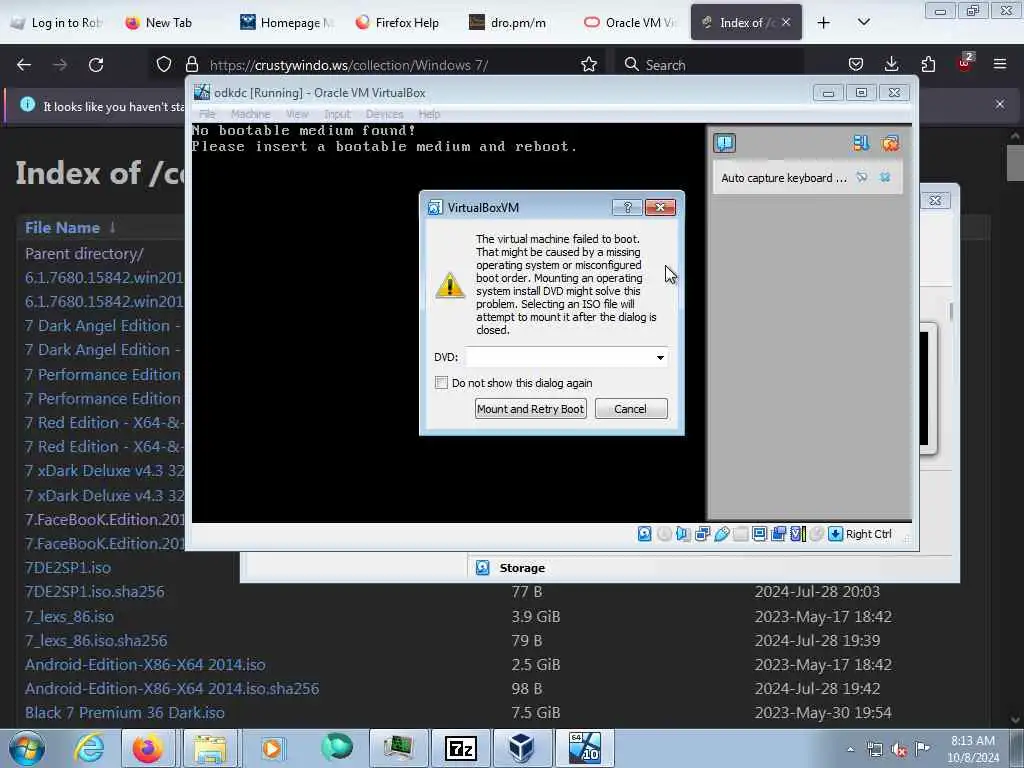
Task: Click the mouse integration indicator in status bar
Action: tap(816, 534)
